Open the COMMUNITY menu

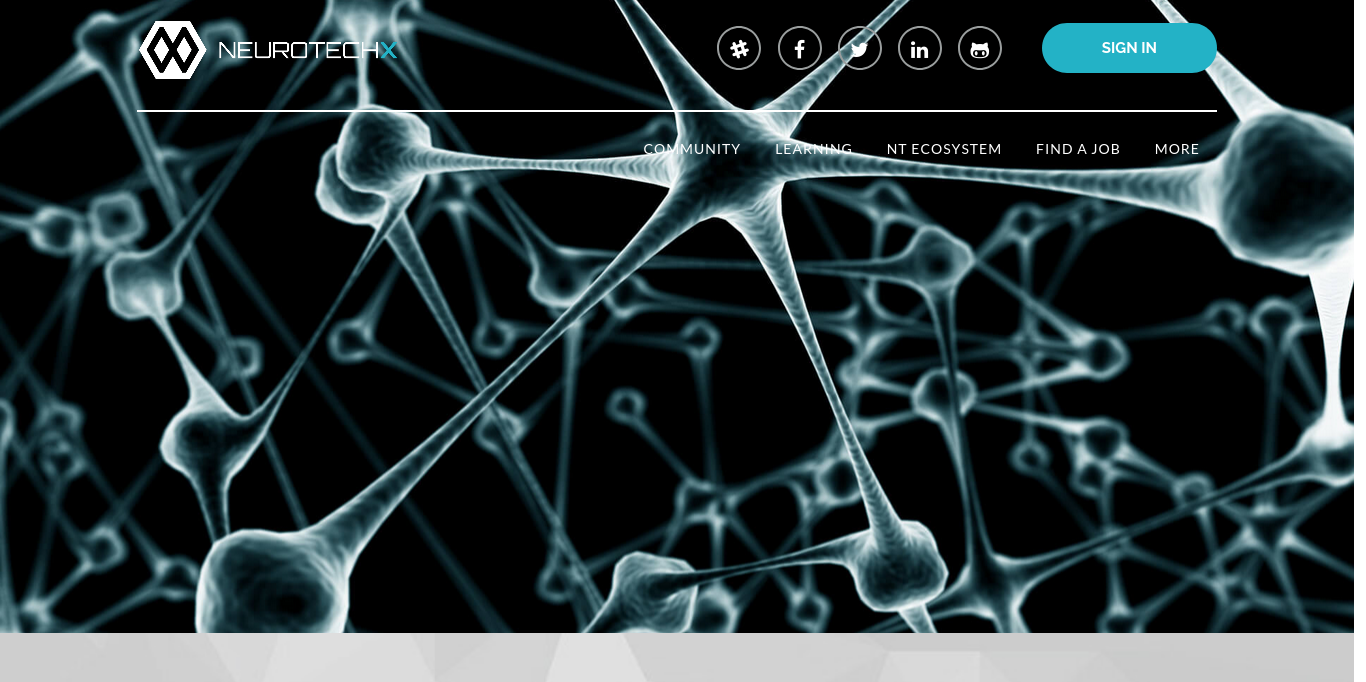(x=692, y=149)
